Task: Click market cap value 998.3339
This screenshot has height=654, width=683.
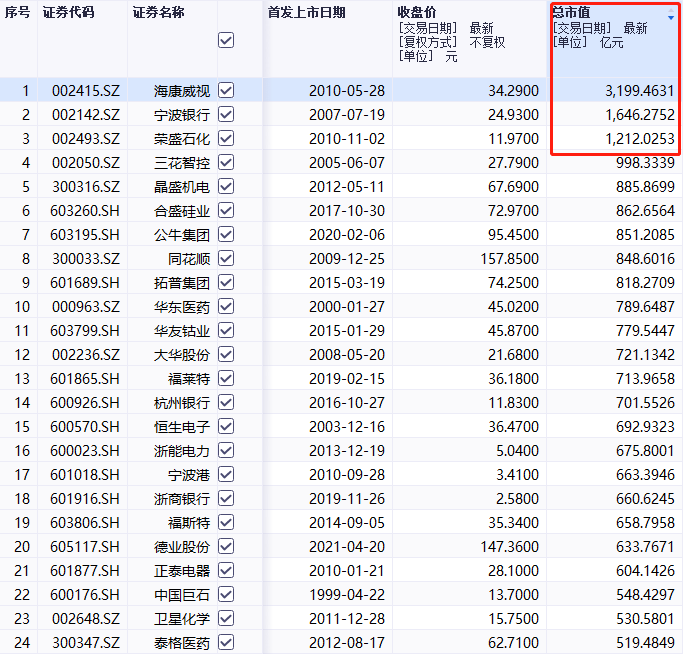Action: click(645, 163)
